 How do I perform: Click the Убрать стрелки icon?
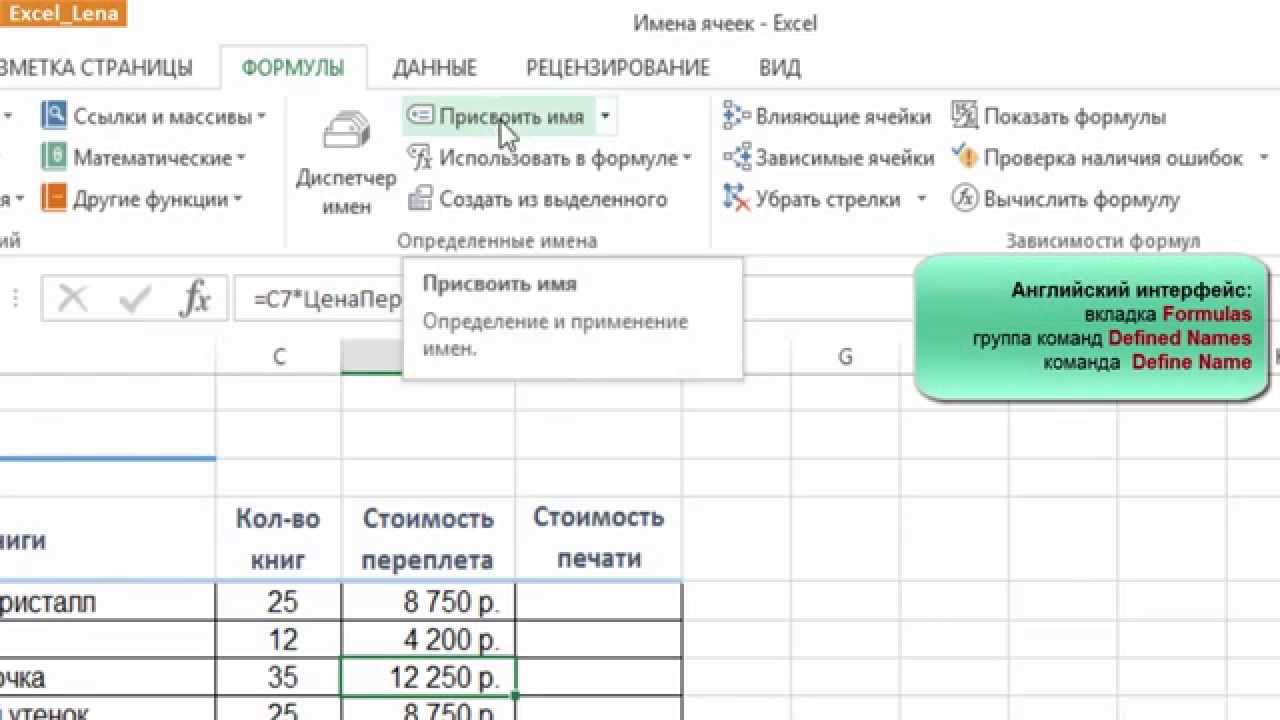[737, 199]
